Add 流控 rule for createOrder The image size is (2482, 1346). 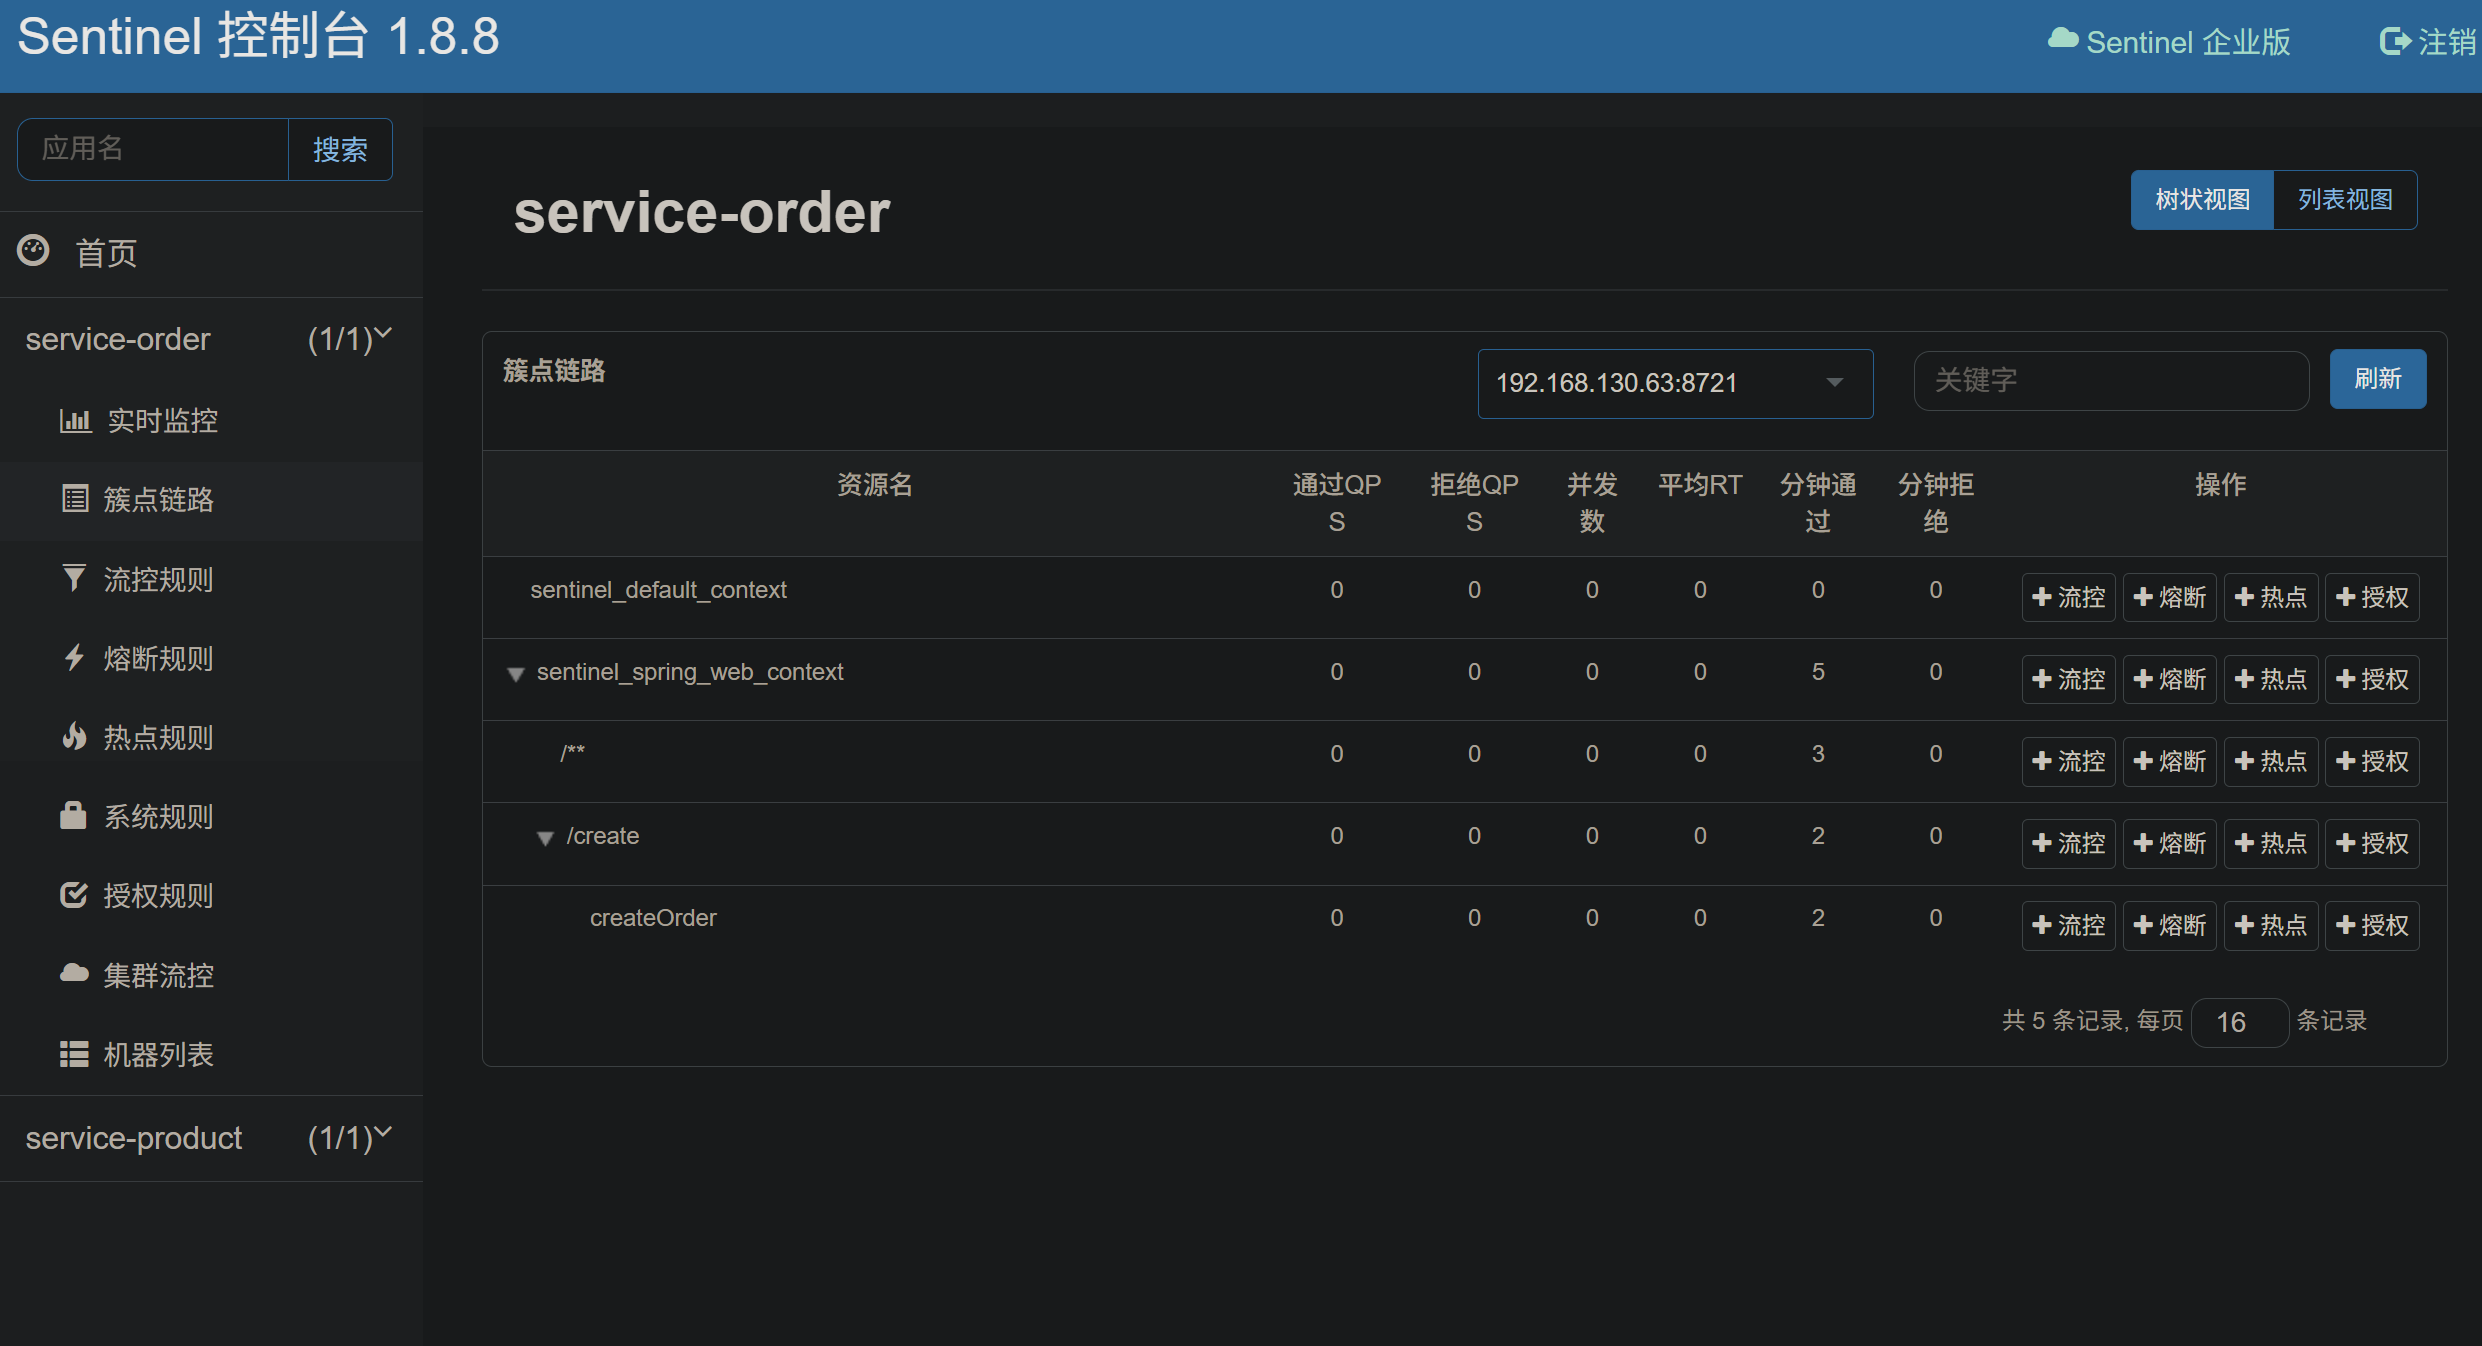tap(2068, 926)
